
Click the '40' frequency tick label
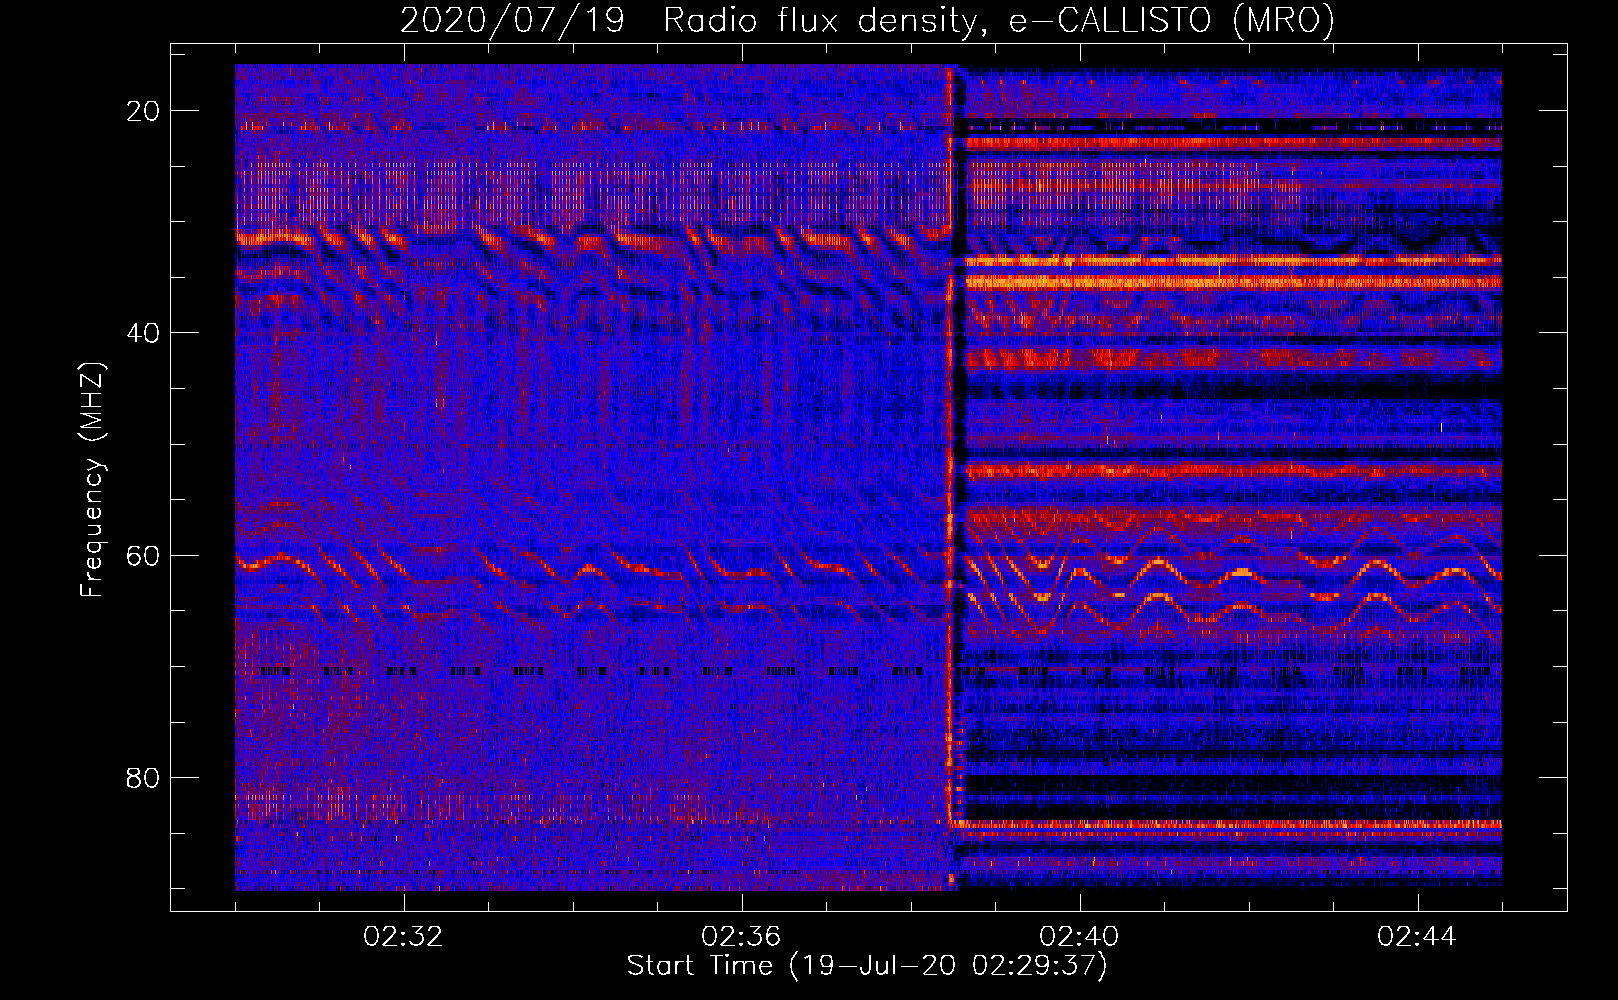(x=144, y=333)
